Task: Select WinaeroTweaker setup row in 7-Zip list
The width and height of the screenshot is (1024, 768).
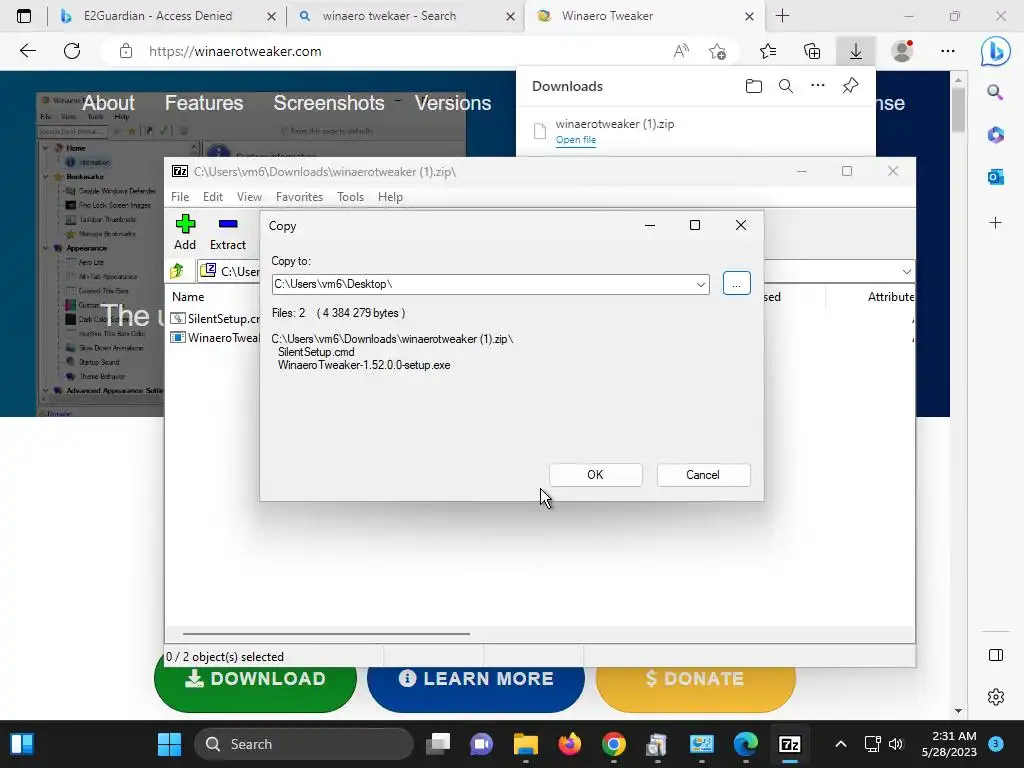Action: click(x=214, y=338)
